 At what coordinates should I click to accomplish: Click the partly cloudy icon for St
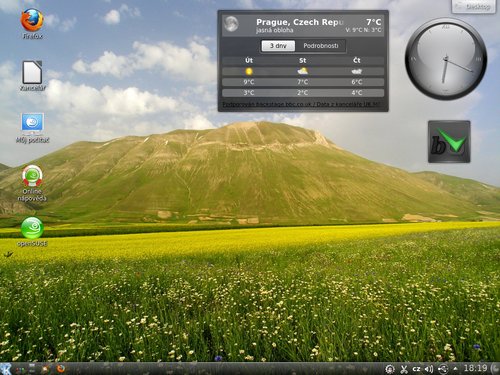(302, 71)
